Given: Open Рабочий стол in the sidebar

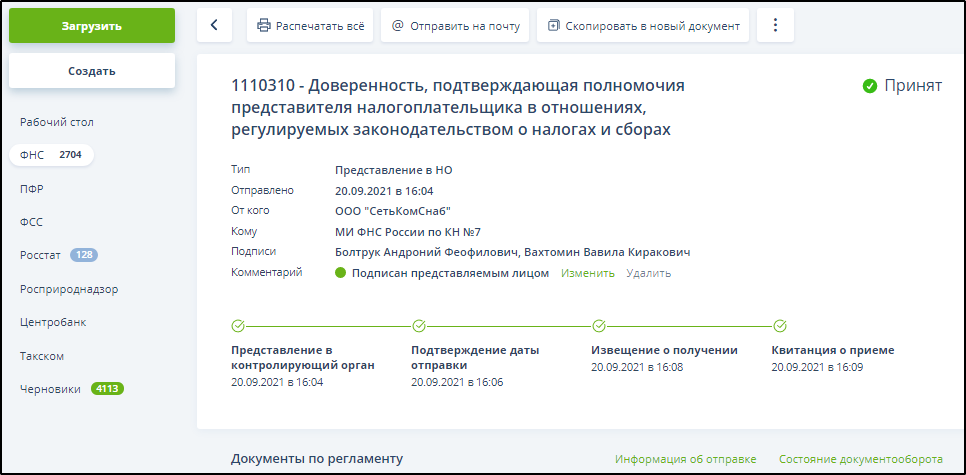Looking at the screenshot, I should 57,122.
